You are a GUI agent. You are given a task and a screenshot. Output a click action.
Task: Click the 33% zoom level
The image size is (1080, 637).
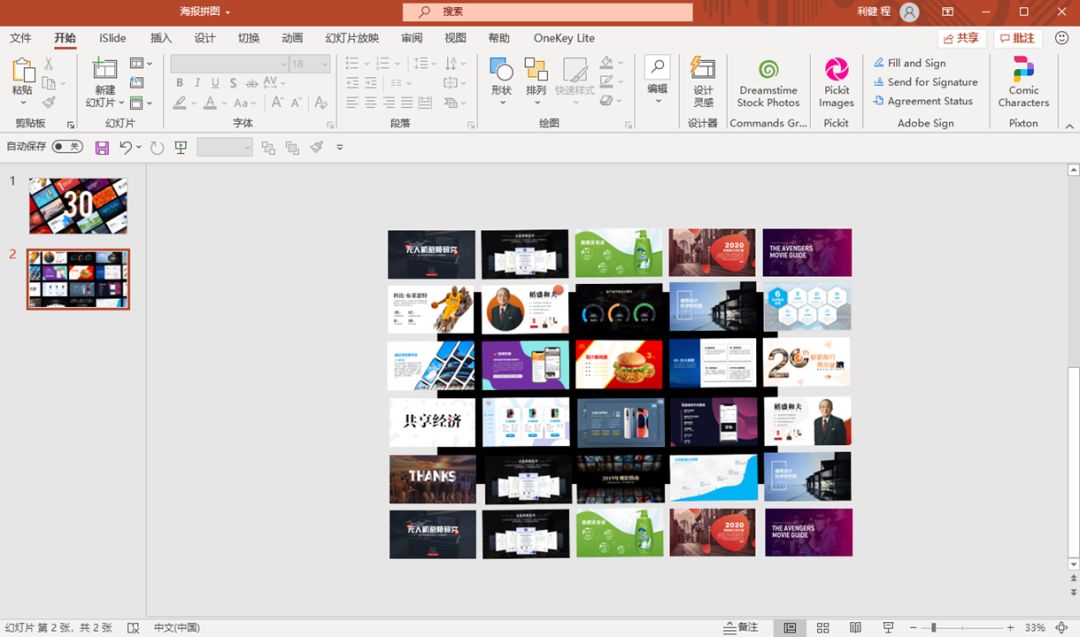[x=1035, y=627]
